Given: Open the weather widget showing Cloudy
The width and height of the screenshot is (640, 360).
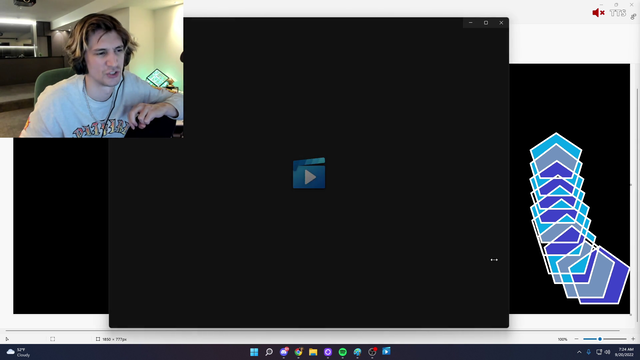Looking at the screenshot, I should pyautogui.click(x=19, y=352).
